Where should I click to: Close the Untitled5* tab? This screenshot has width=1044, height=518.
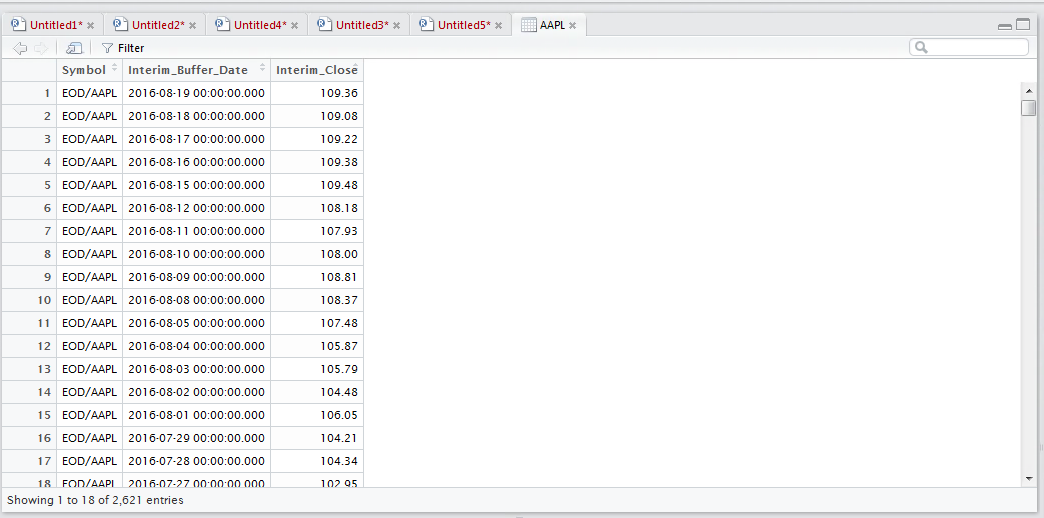tap(498, 25)
